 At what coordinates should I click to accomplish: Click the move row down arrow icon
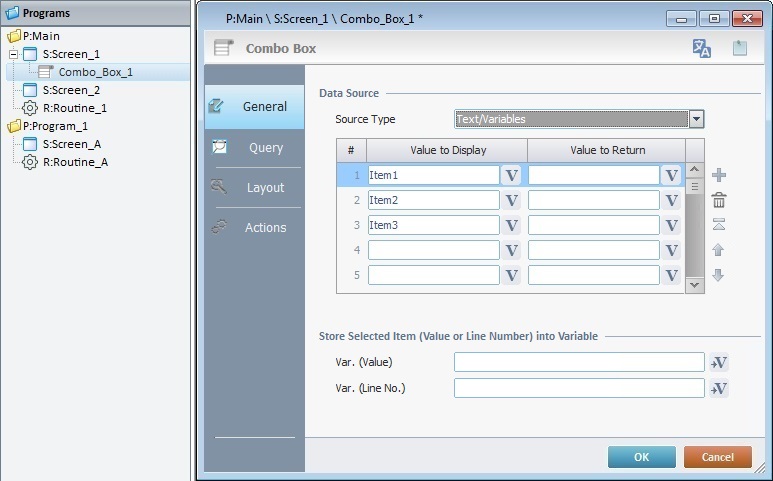tap(718, 275)
